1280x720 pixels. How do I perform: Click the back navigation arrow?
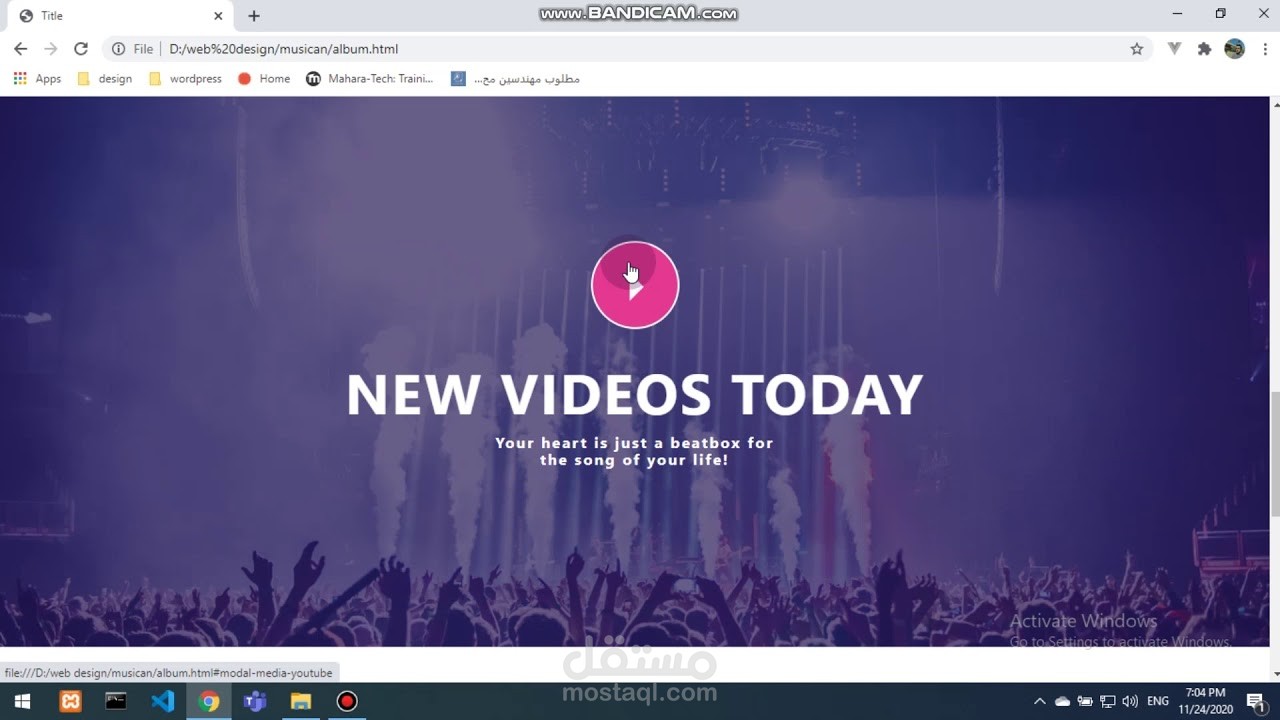pos(20,48)
